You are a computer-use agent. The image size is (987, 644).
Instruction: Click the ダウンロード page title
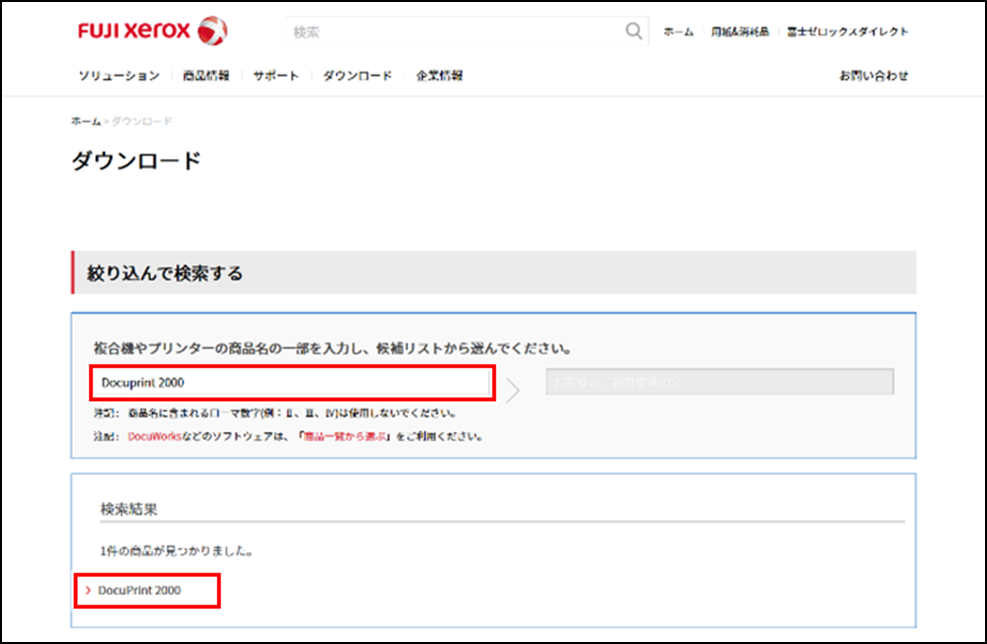(x=136, y=161)
